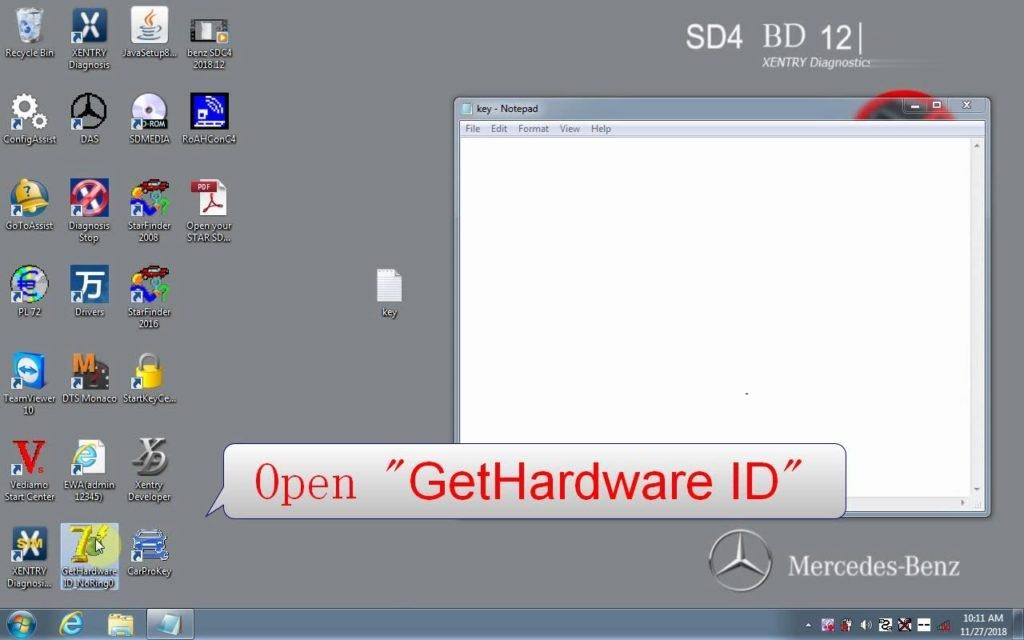Image resolution: width=1024 pixels, height=640 pixels.
Task: Launch the Xentry Developer shortcut
Action: [x=149, y=470]
